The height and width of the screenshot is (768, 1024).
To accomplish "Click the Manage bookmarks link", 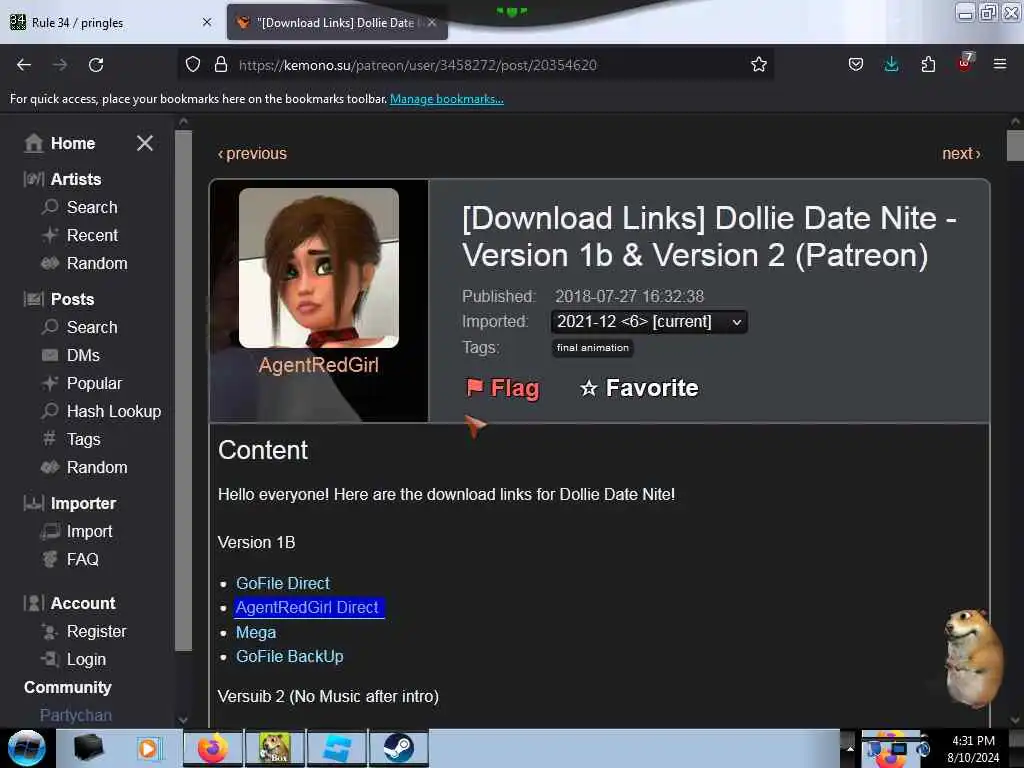I will click(x=447, y=99).
